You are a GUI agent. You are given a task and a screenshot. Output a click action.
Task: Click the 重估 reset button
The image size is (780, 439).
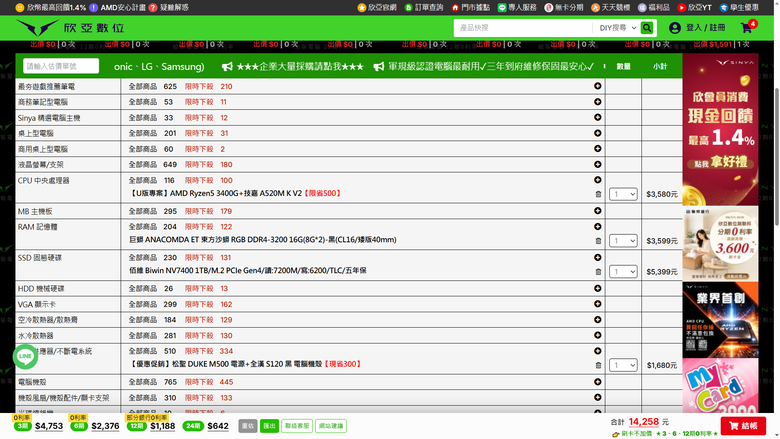(x=248, y=426)
